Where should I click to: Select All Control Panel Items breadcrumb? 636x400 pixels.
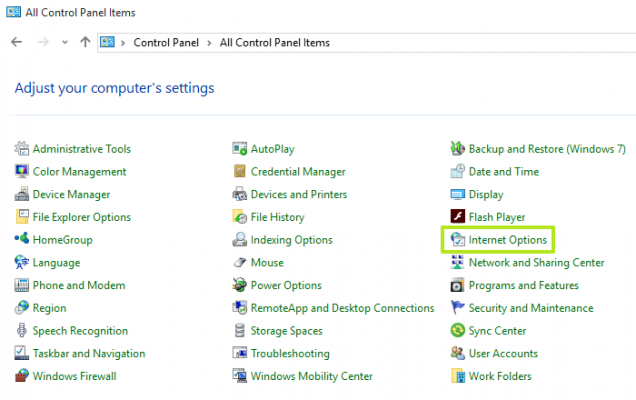tap(274, 43)
